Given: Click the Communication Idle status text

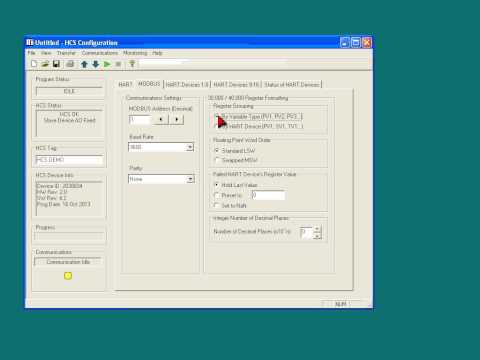Looking at the screenshot, I should click(x=68, y=262).
